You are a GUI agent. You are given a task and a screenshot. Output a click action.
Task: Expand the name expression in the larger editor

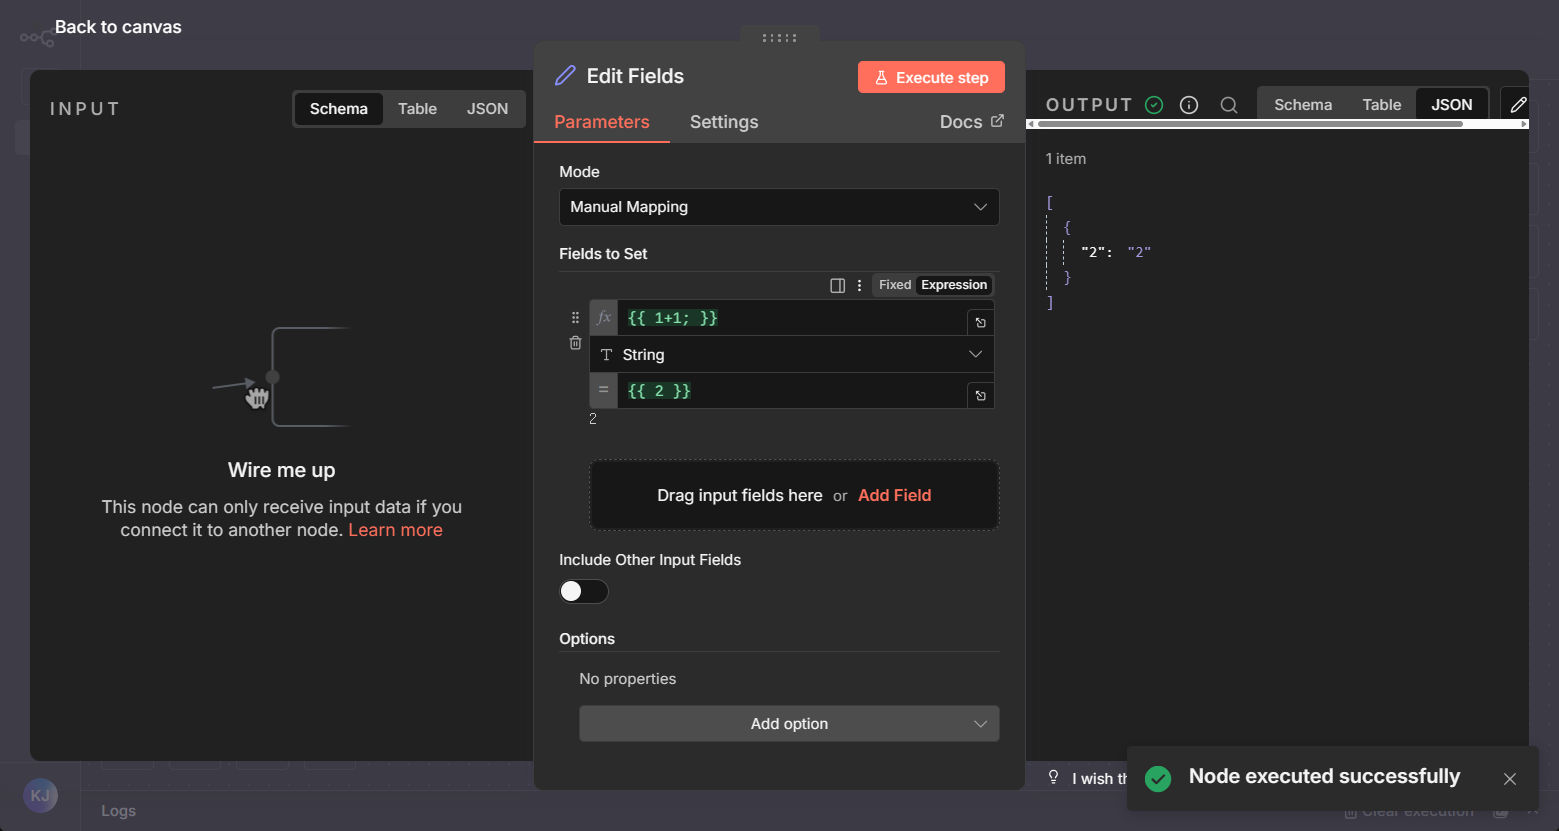point(980,321)
